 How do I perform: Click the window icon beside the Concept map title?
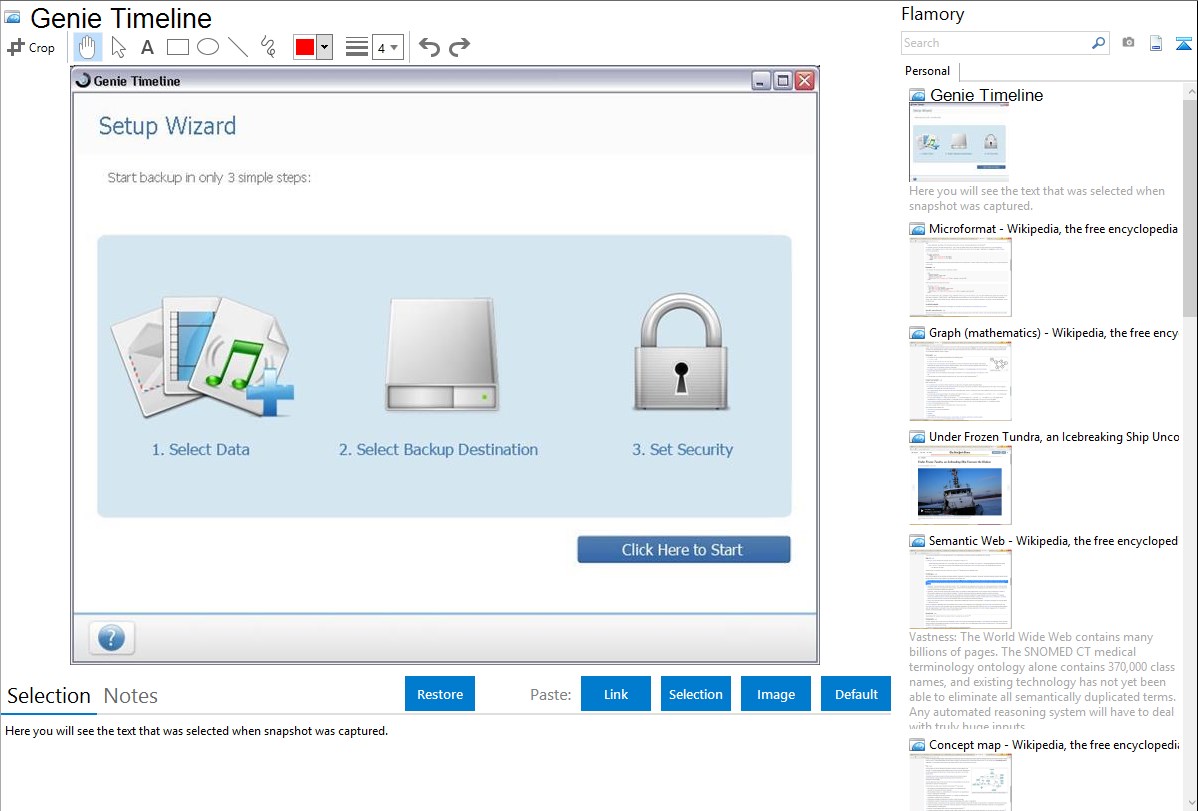[x=918, y=745]
